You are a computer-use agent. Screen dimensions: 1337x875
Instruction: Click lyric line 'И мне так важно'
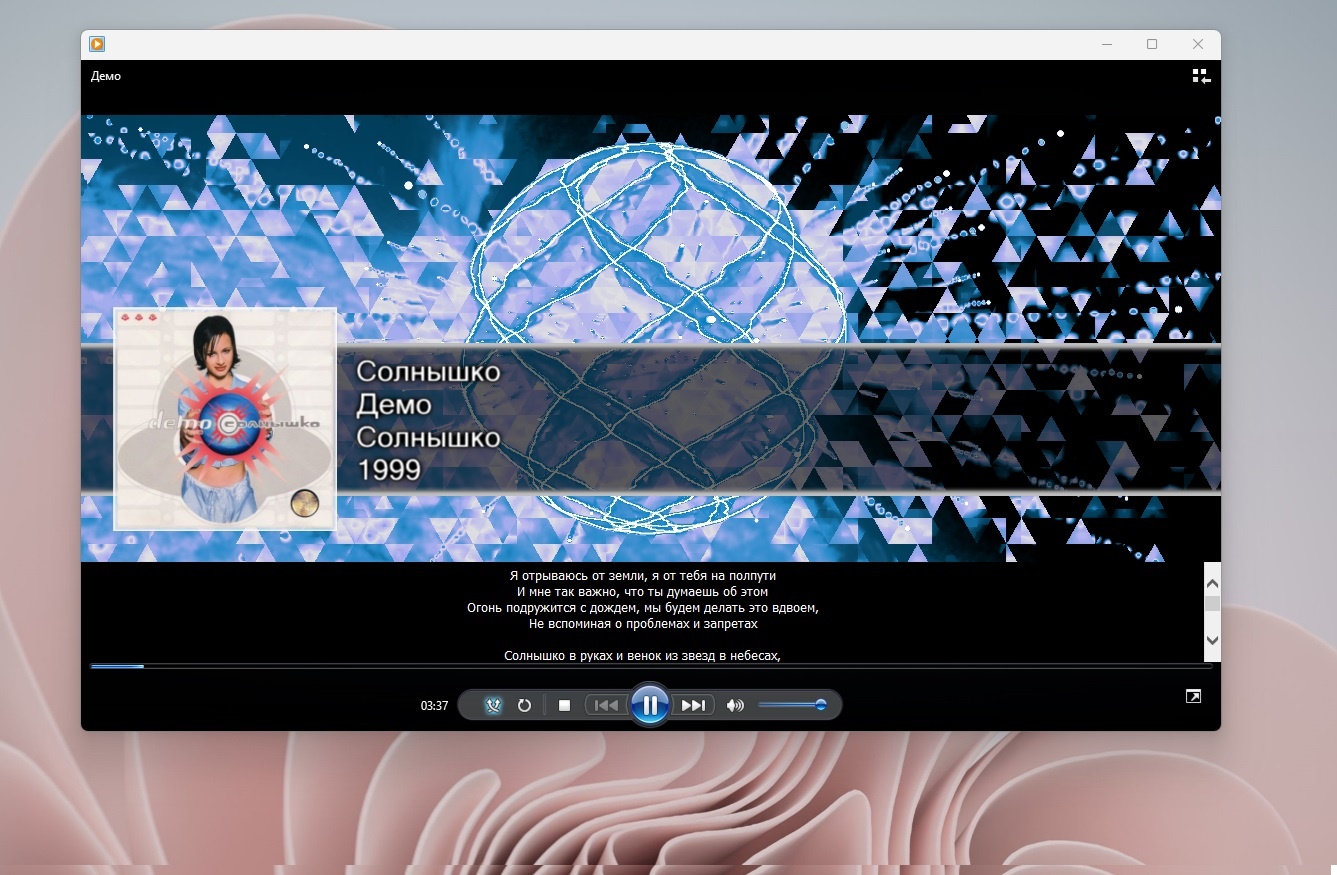(643, 592)
